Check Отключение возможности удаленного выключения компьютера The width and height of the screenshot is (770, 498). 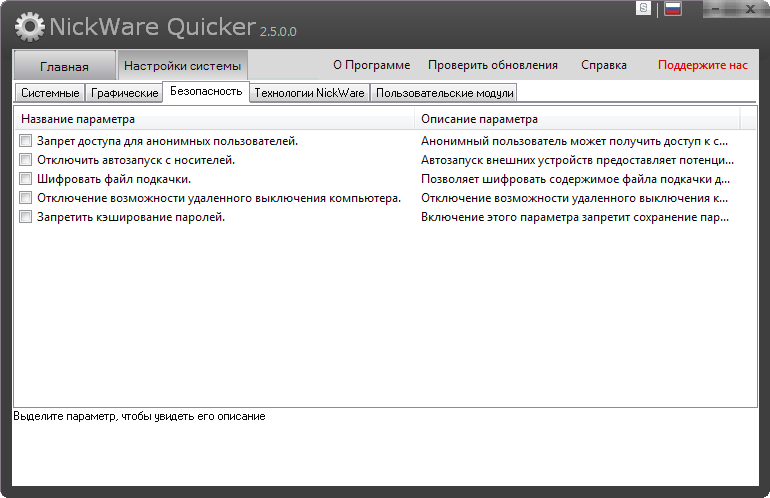(26, 198)
